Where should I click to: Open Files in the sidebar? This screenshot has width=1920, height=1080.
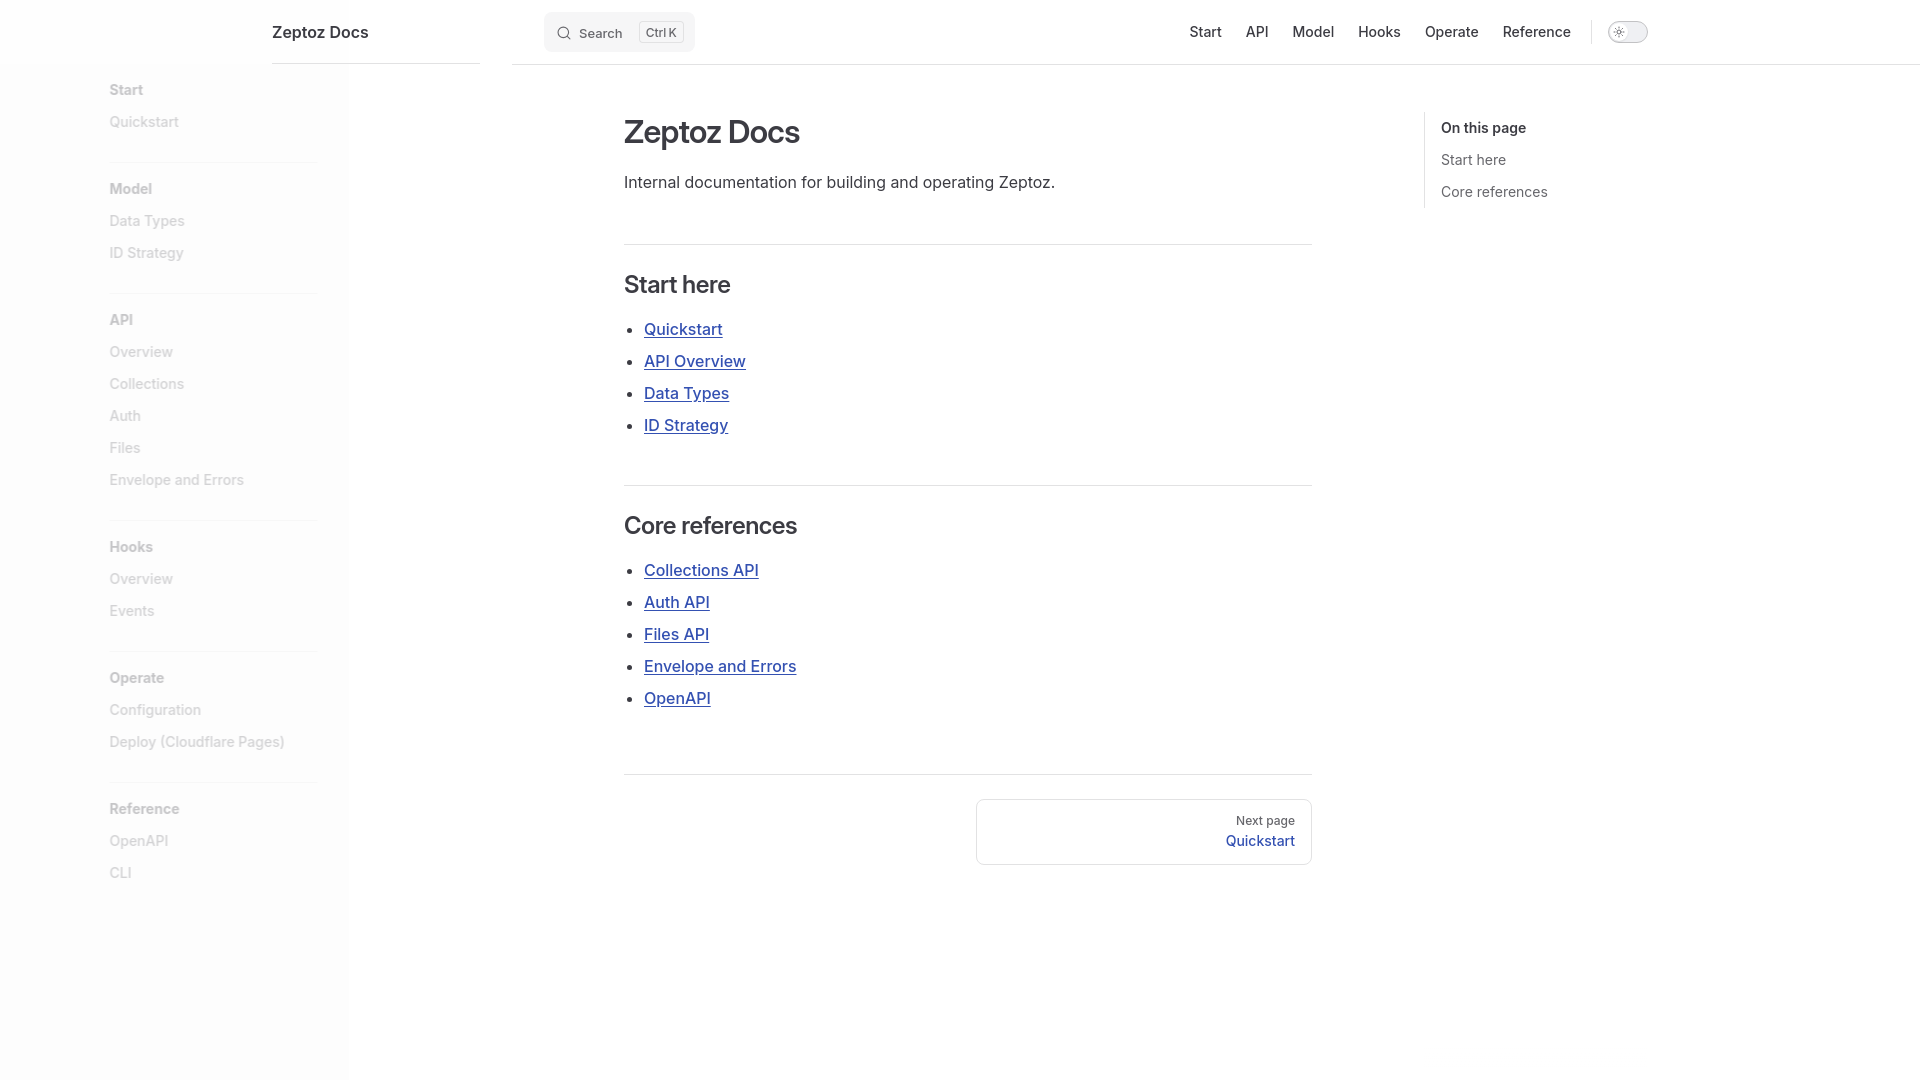pyautogui.click(x=125, y=448)
